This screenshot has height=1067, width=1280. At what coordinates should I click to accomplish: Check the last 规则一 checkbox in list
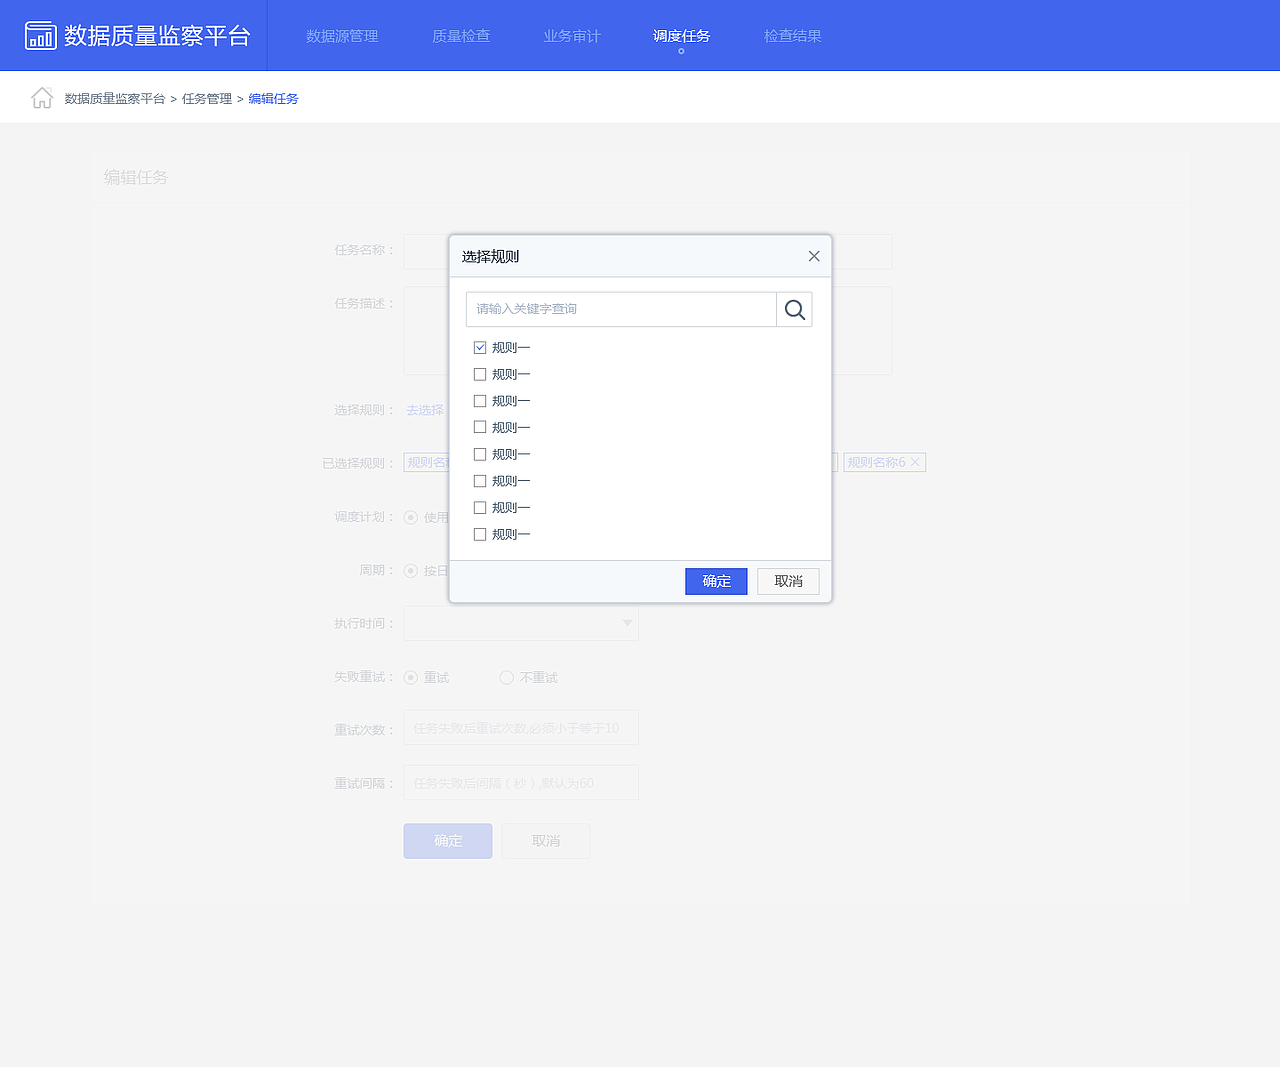pyautogui.click(x=480, y=534)
